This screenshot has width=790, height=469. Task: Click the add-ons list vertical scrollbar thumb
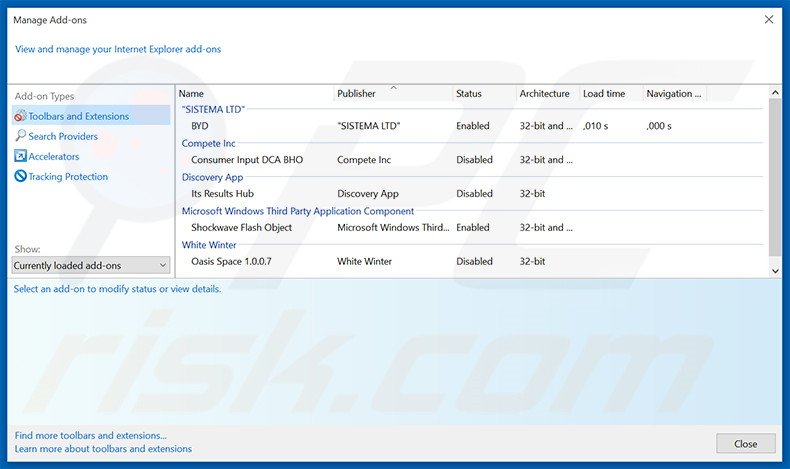pos(775,177)
